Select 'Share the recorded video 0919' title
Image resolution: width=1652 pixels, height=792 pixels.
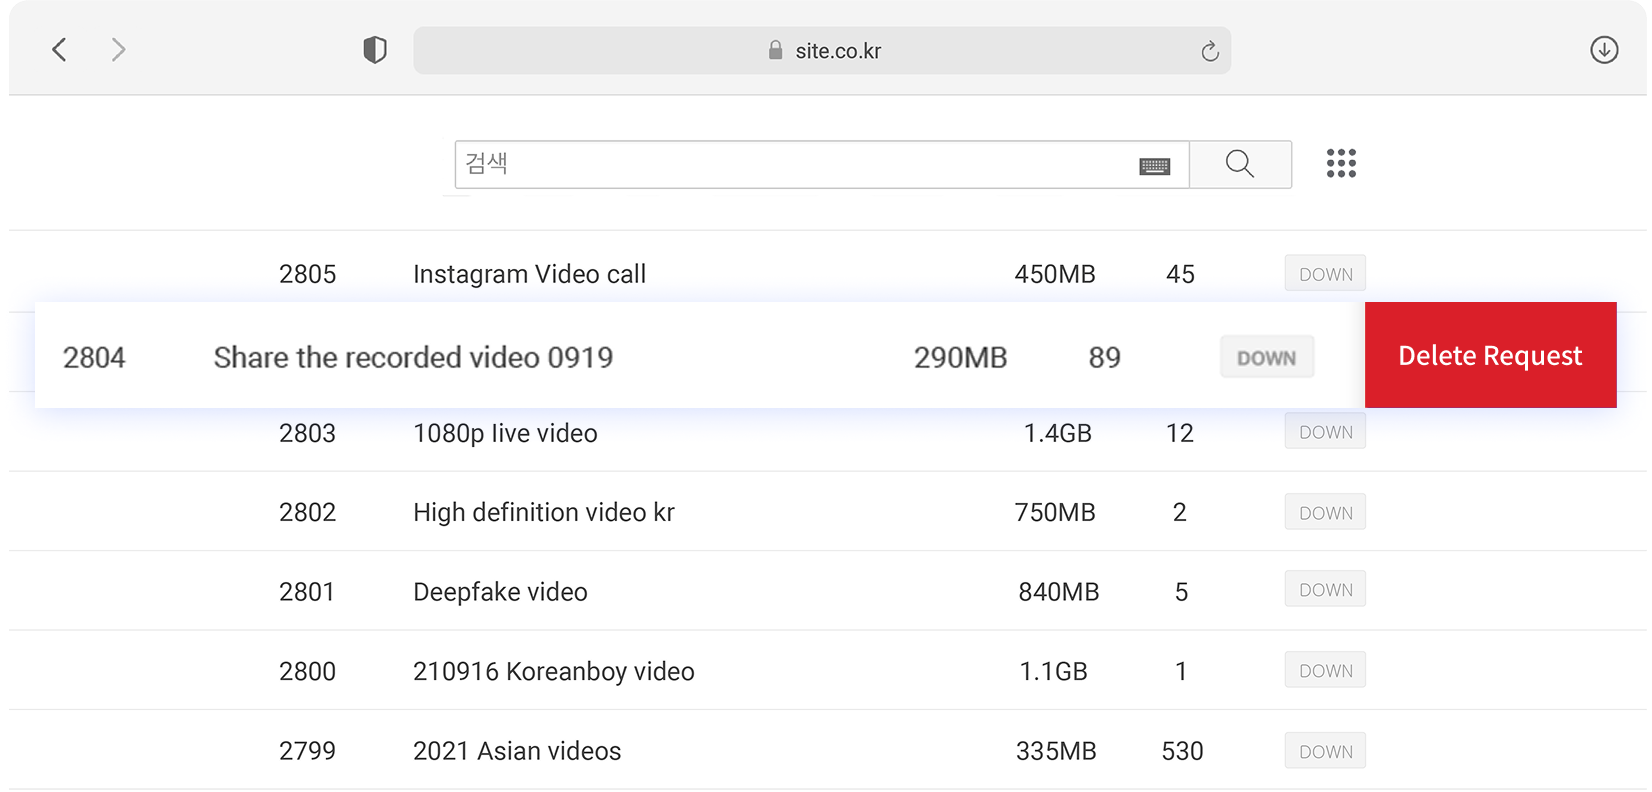tap(413, 357)
